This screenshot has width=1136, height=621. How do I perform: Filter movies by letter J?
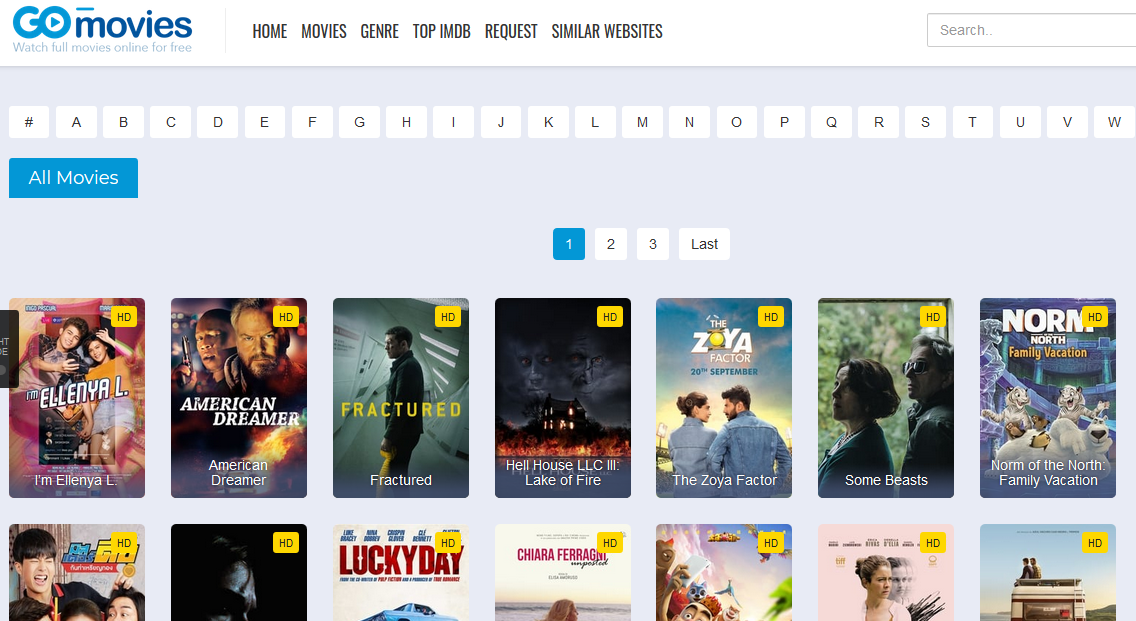point(501,122)
